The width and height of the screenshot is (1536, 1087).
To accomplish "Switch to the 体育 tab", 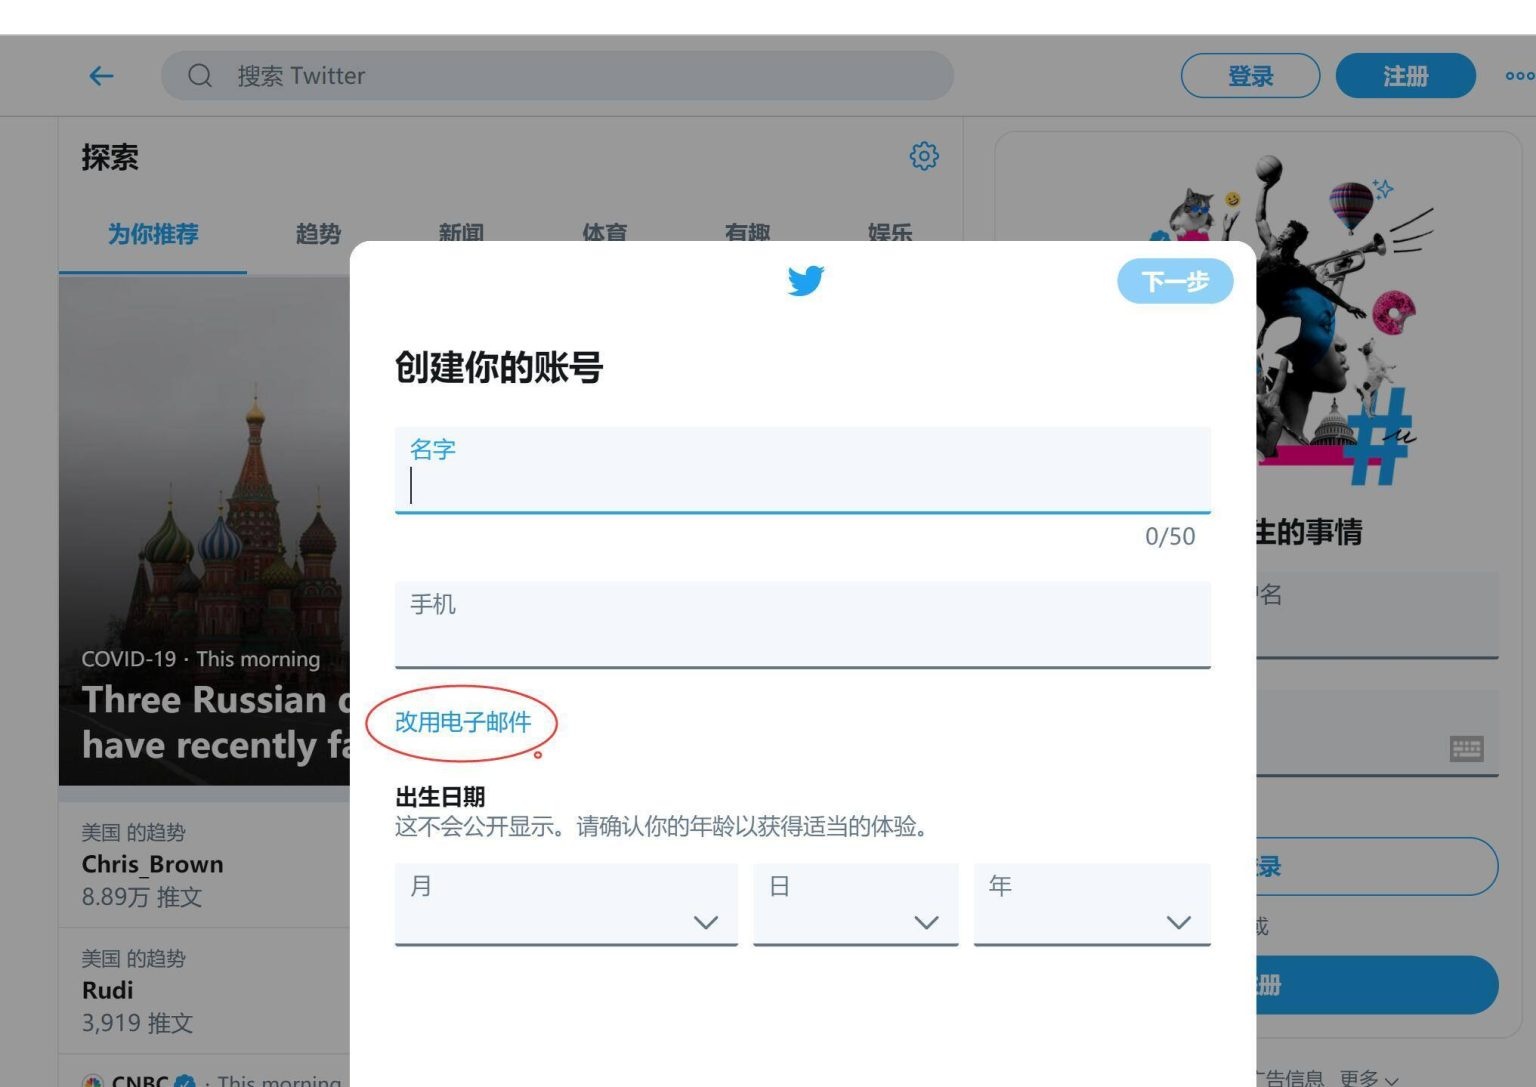I will (x=604, y=235).
